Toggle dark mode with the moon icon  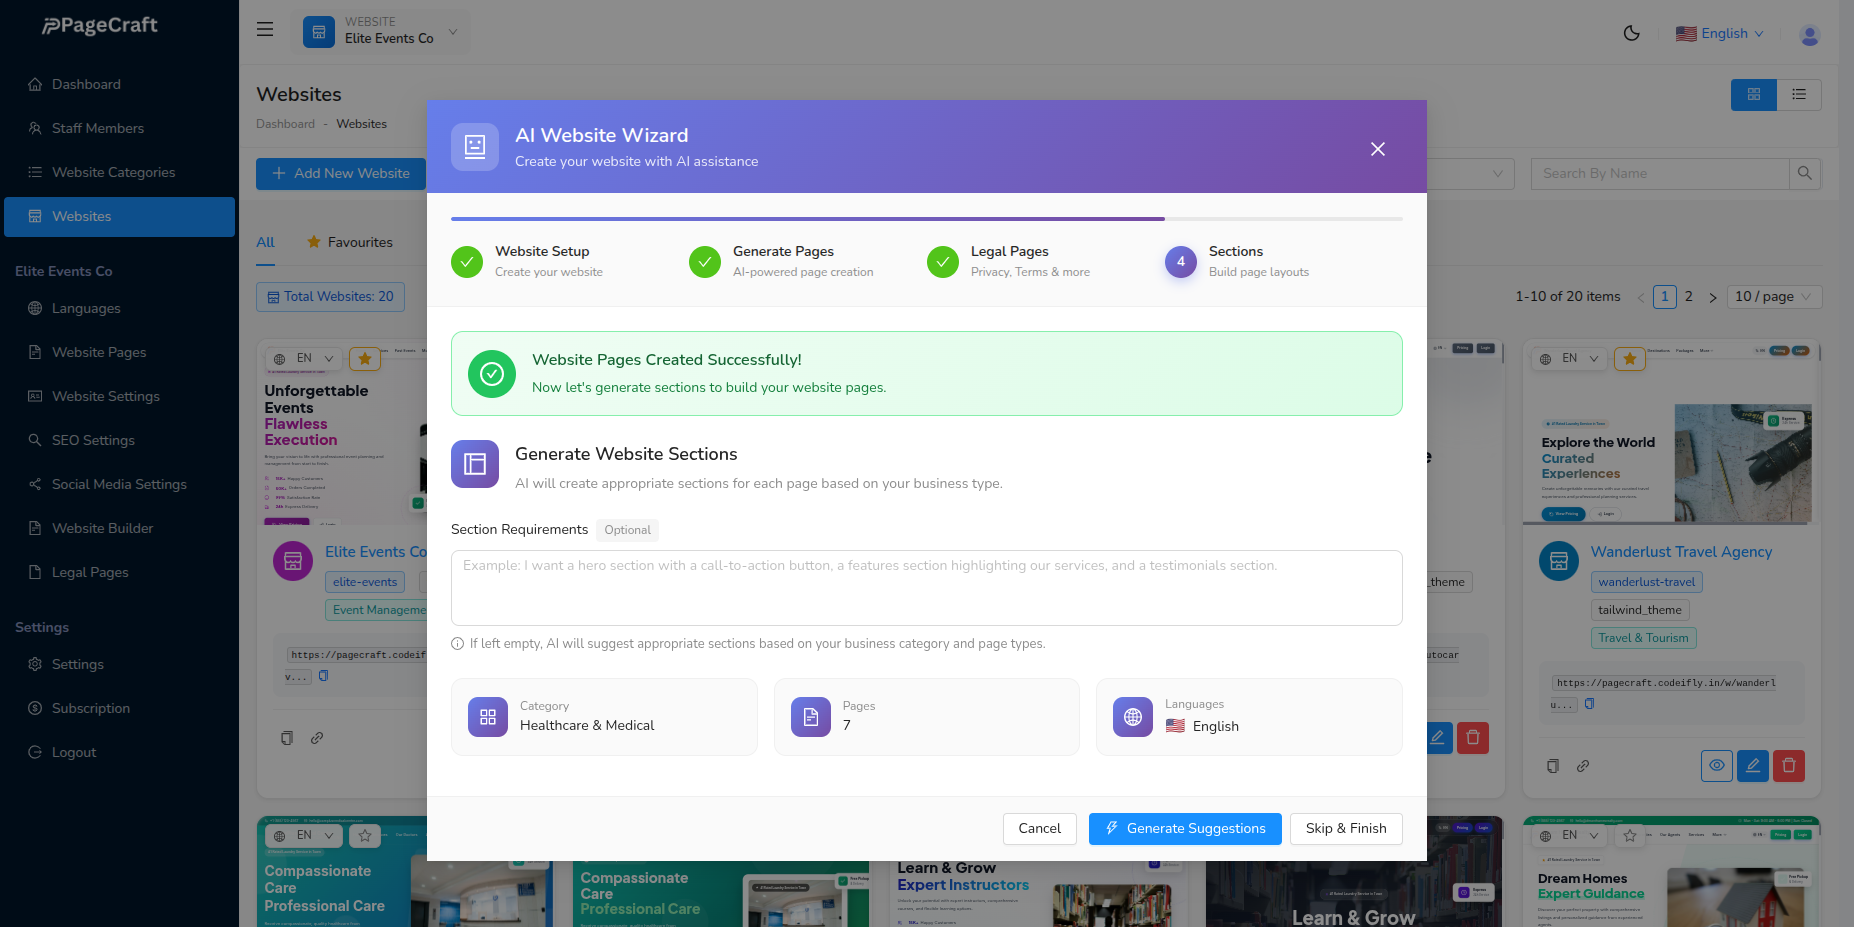coord(1632,32)
